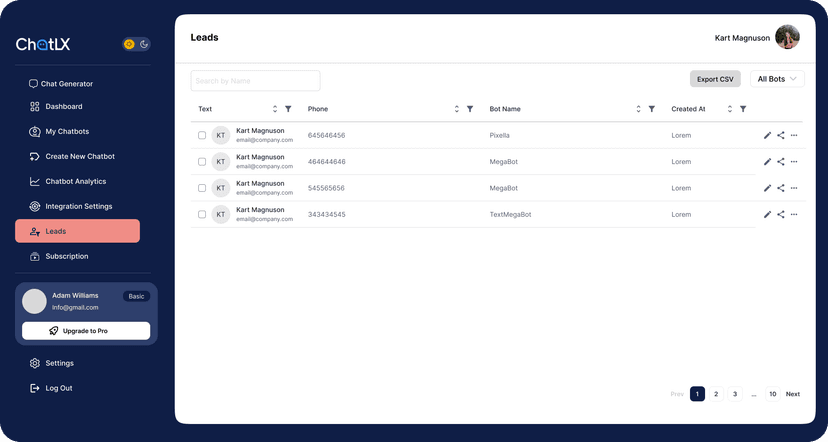Open the three-dot menu for phone 464644646
828x442 pixels.
tap(794, 161)
